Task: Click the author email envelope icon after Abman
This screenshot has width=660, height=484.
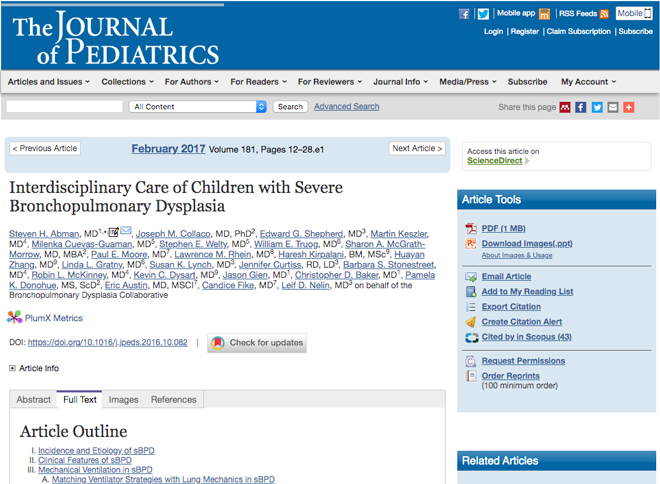Action: 126,230
